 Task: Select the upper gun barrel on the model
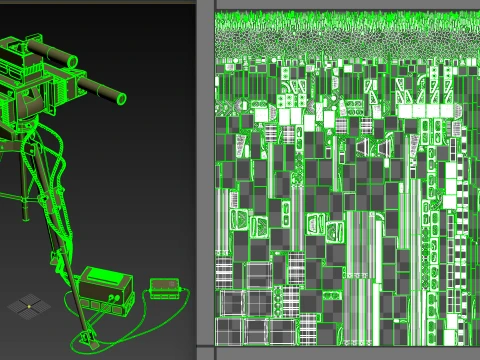(52, 53)
